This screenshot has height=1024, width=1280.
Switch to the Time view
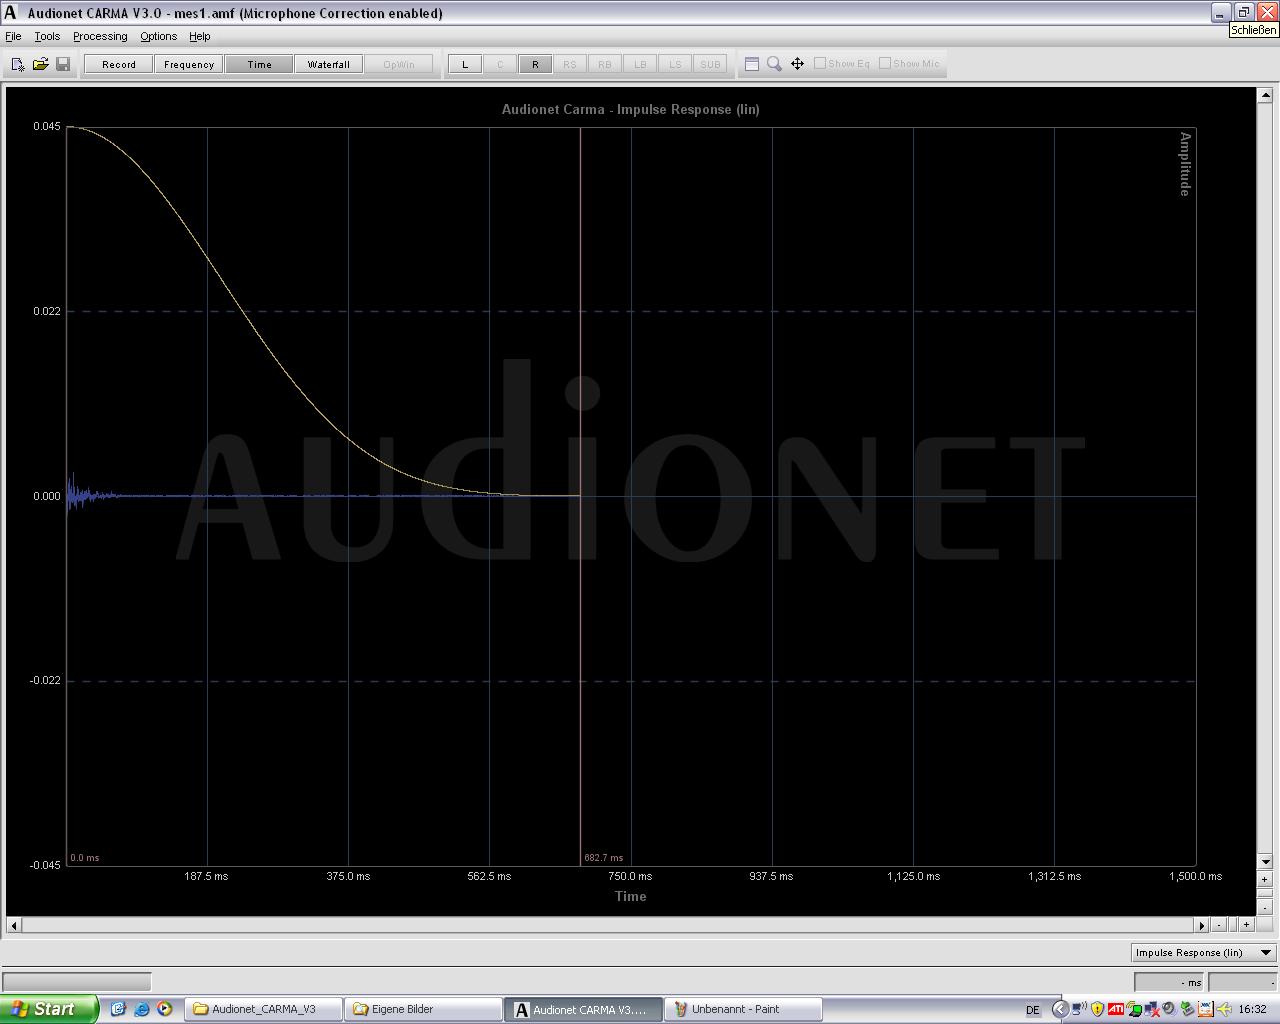pos(259,64)
